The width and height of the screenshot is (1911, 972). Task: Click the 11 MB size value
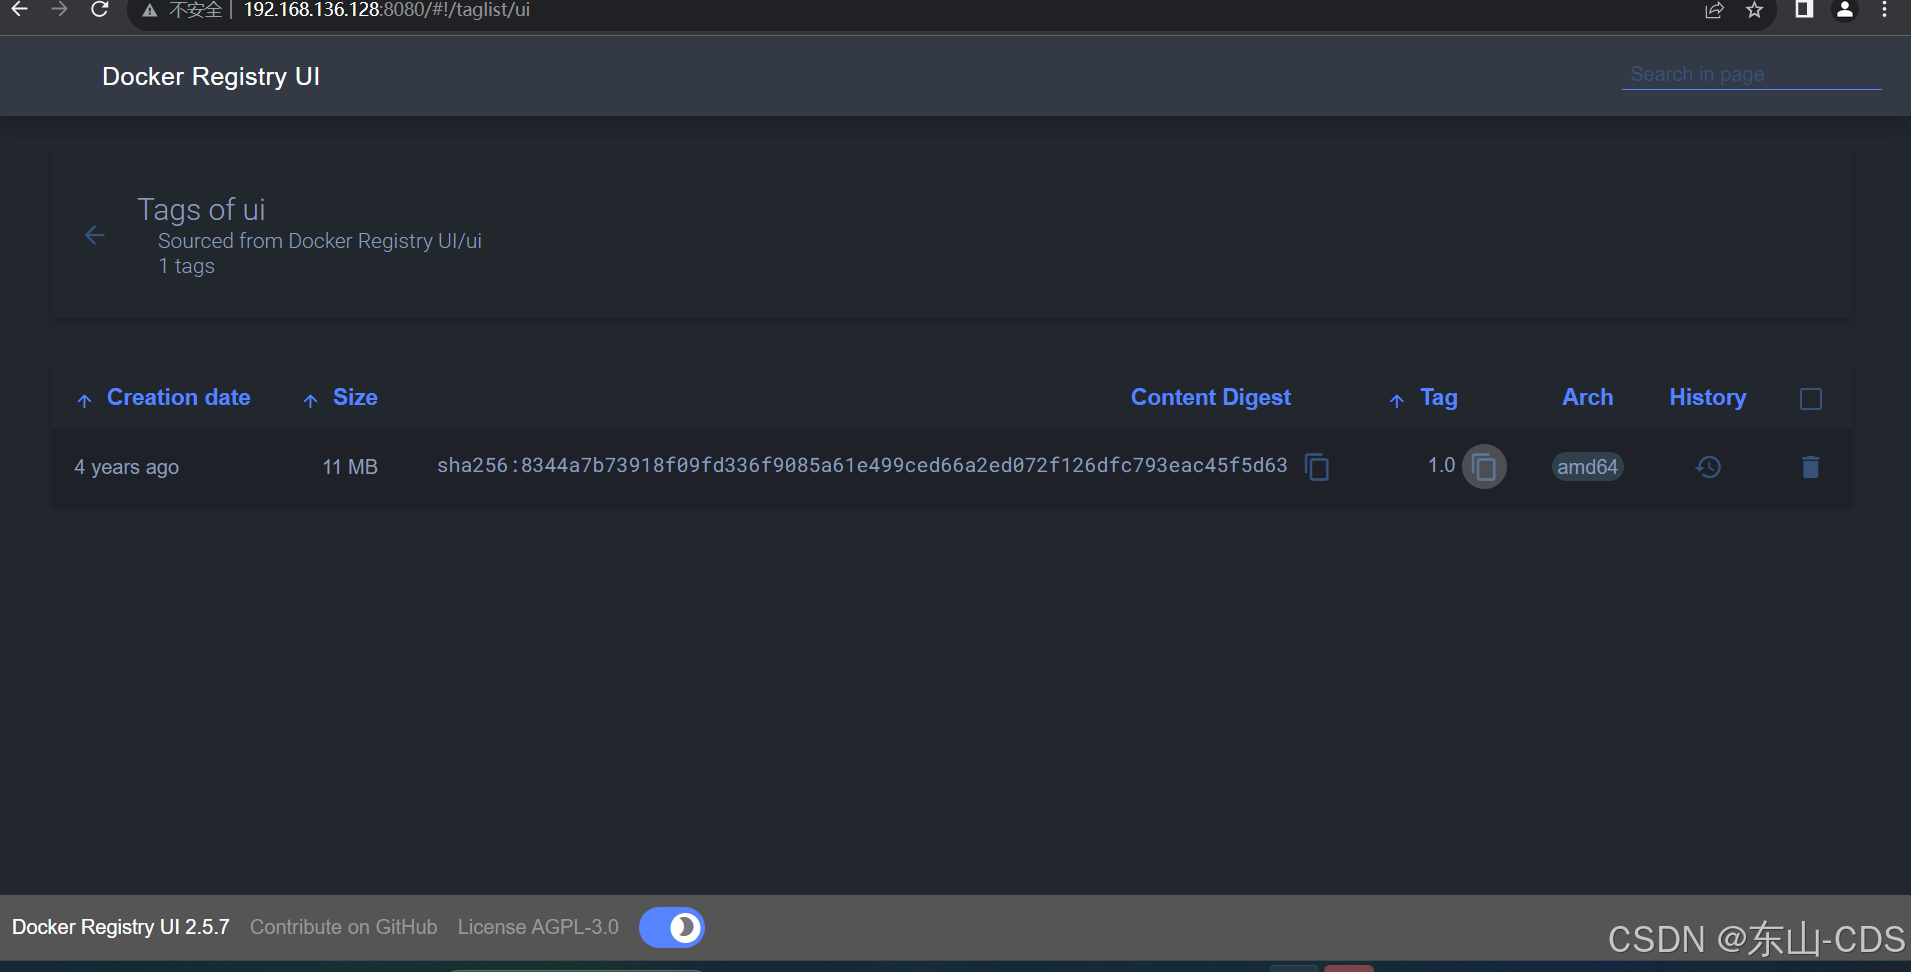350,467
